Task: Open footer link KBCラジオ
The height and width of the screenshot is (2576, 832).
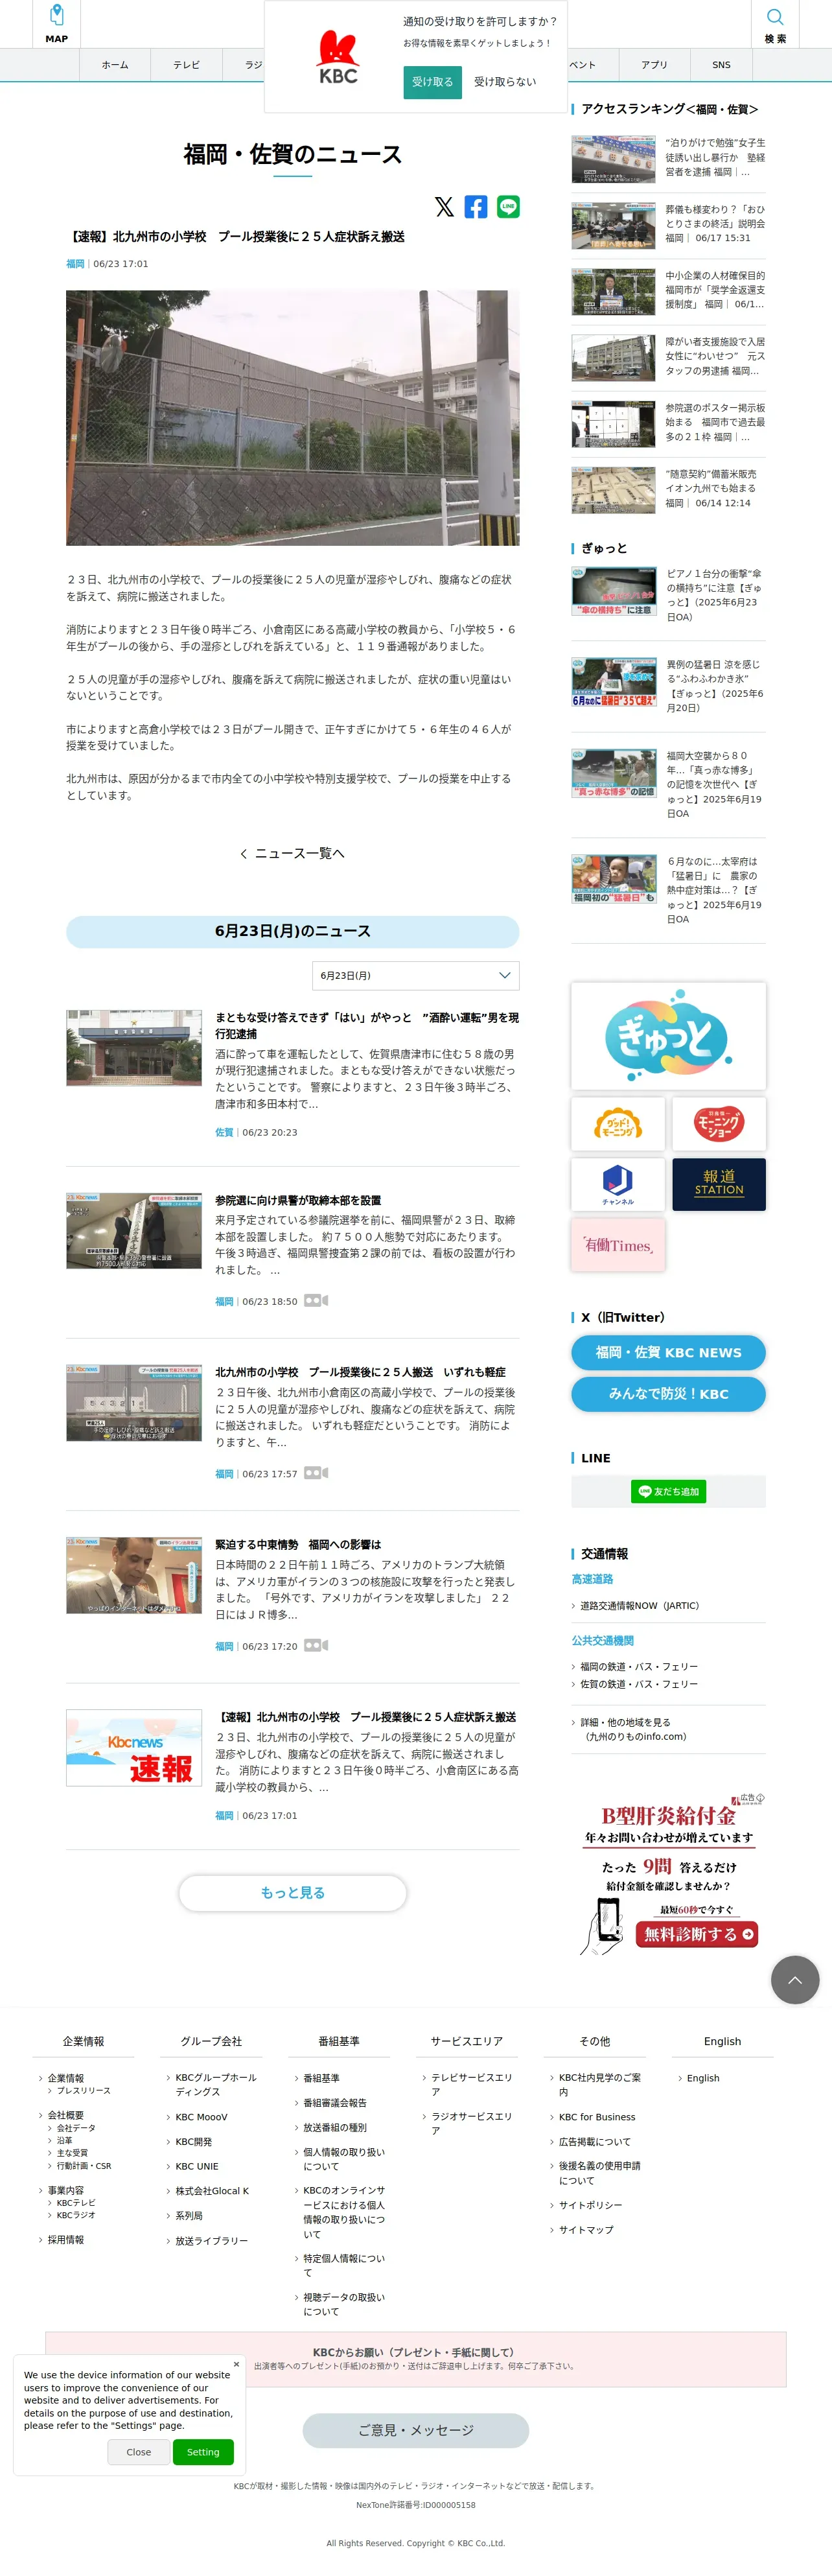Action: click(x=76, y=2215)
